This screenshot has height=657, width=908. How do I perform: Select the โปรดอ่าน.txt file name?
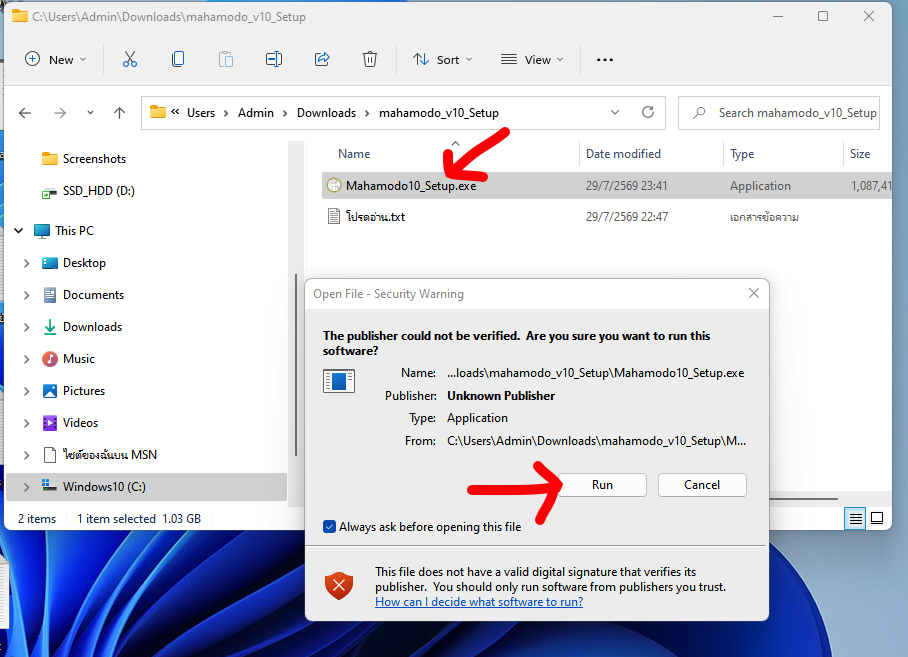click(375, 216)
